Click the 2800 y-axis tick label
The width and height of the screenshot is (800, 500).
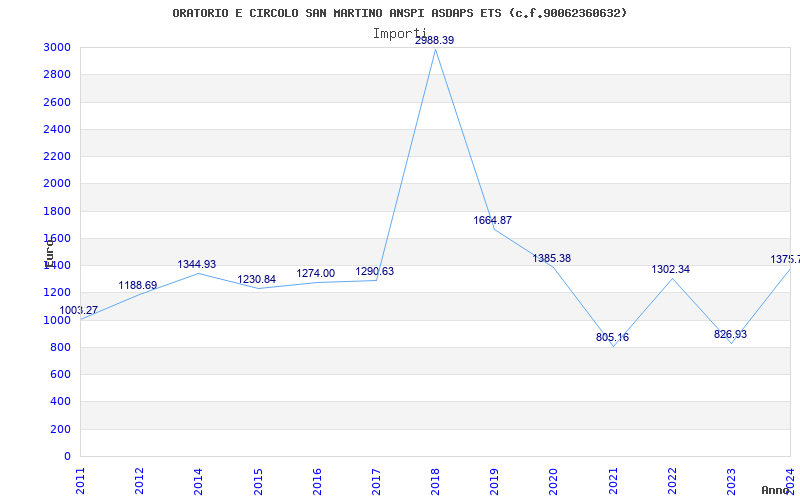click(x=57, y=74)
